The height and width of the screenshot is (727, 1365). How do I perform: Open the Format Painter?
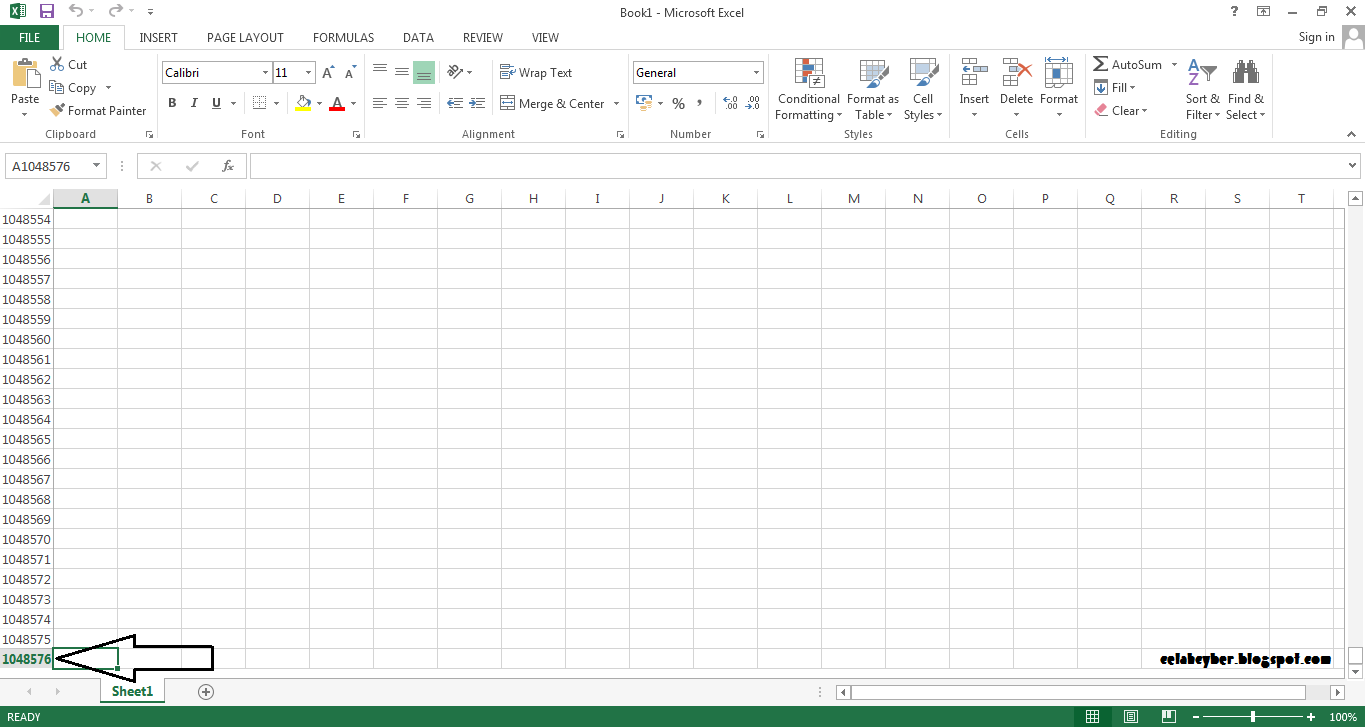pyautogui.click(x=97, y=110)
